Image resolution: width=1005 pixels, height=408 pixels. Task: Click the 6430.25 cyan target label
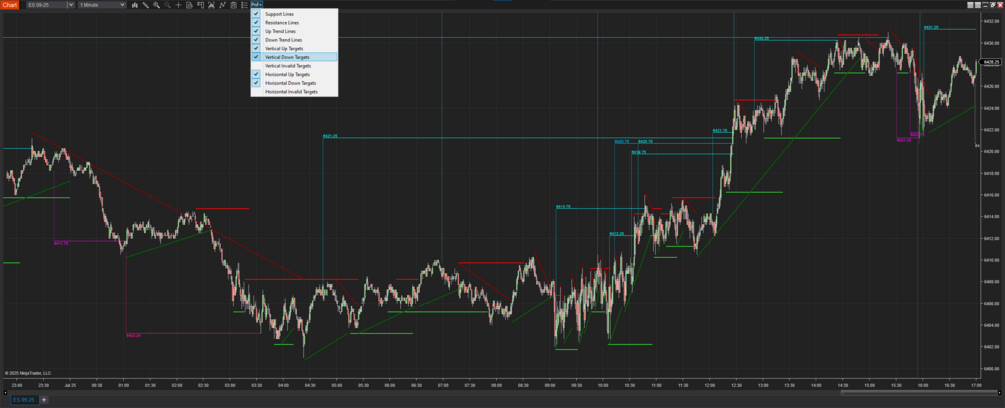click(761, 38)
